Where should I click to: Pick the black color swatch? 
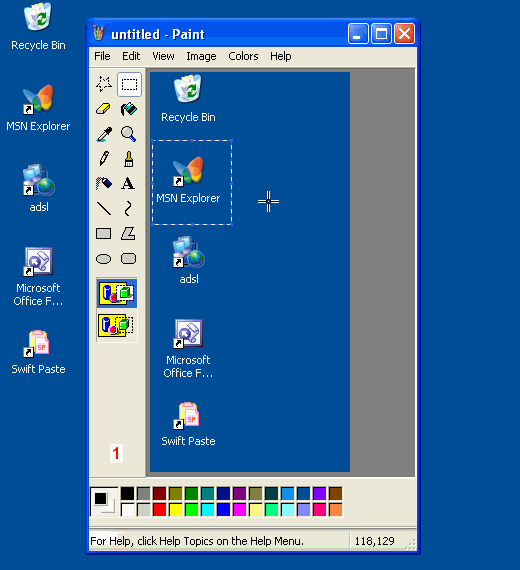click(x=127, y=494)
